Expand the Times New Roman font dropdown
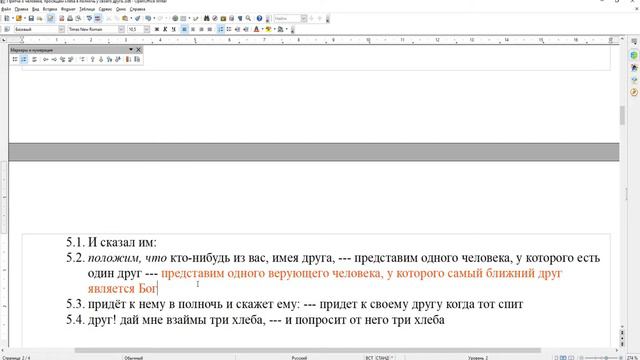The image size is (640, 360). pos(121,29)
